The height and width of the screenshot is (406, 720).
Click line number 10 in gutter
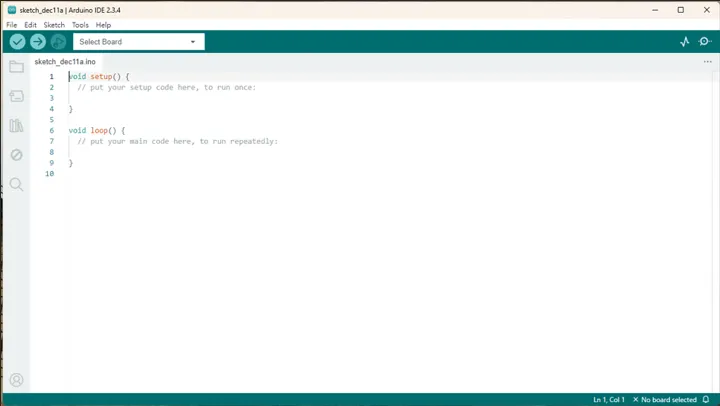50,174
